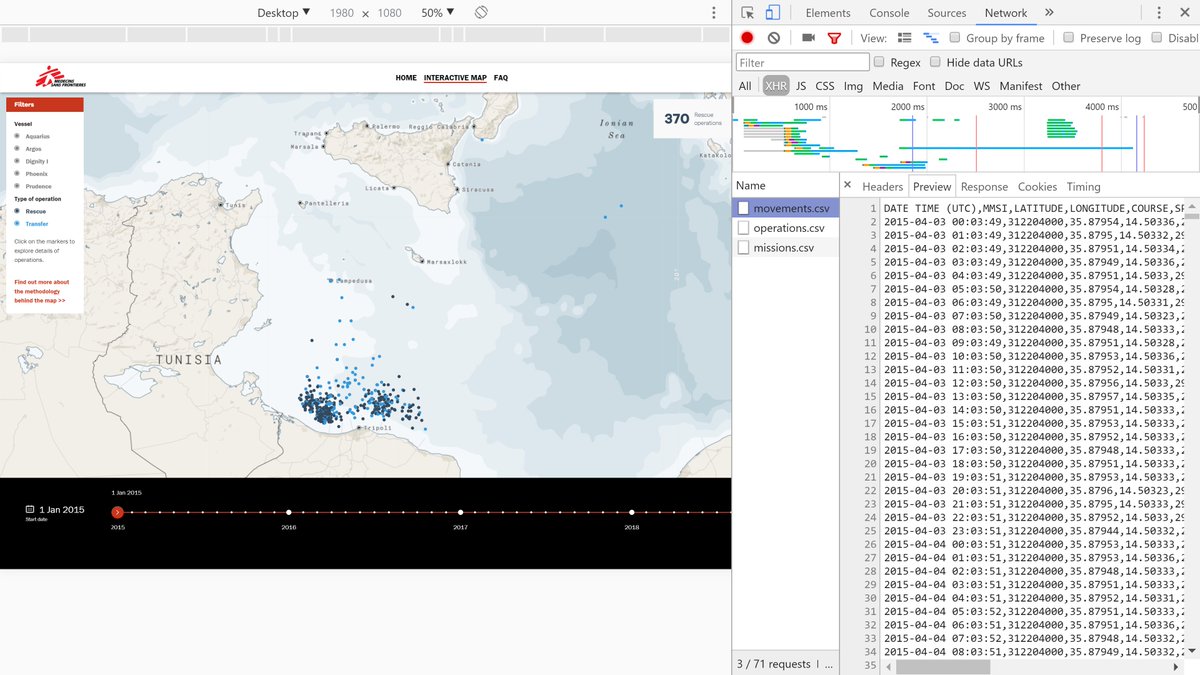This screenshot has width=1200, height=675.
Task: Click the capture screenshots camera icon
Action: coord(808,38)
